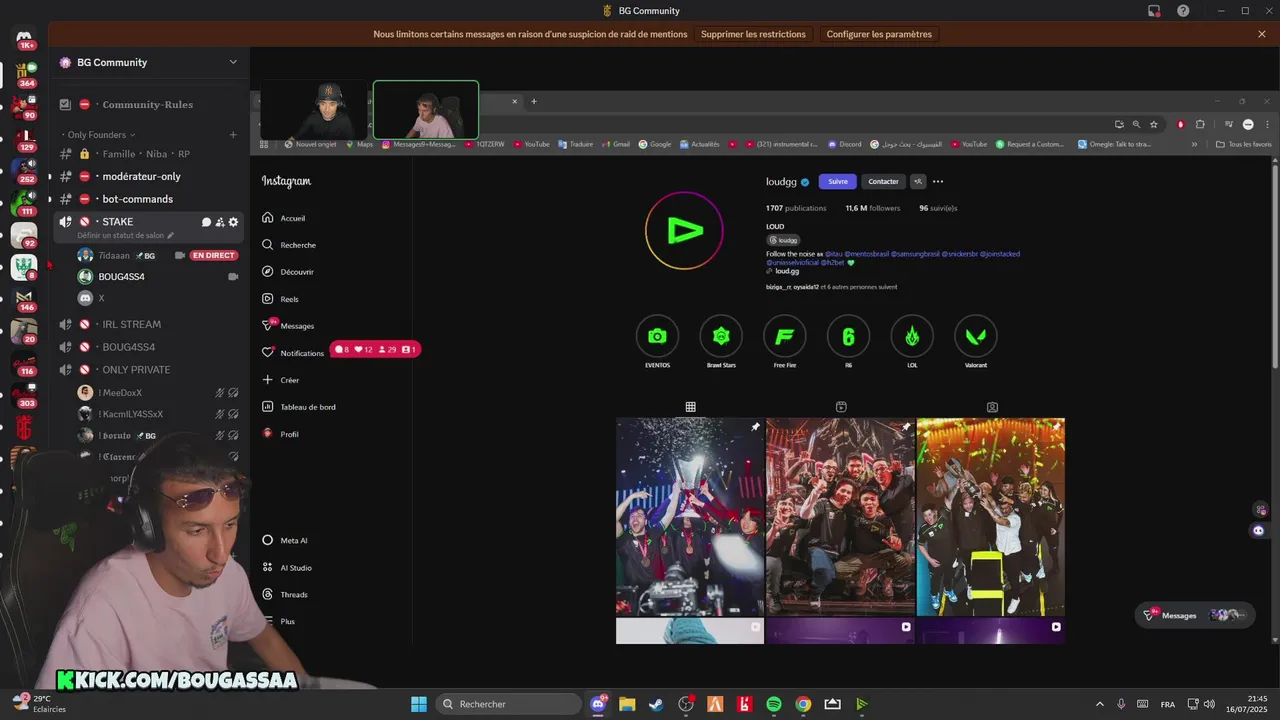Select the posts grid tab
The height and width of the screenshot is (720, 1280).
690,407
